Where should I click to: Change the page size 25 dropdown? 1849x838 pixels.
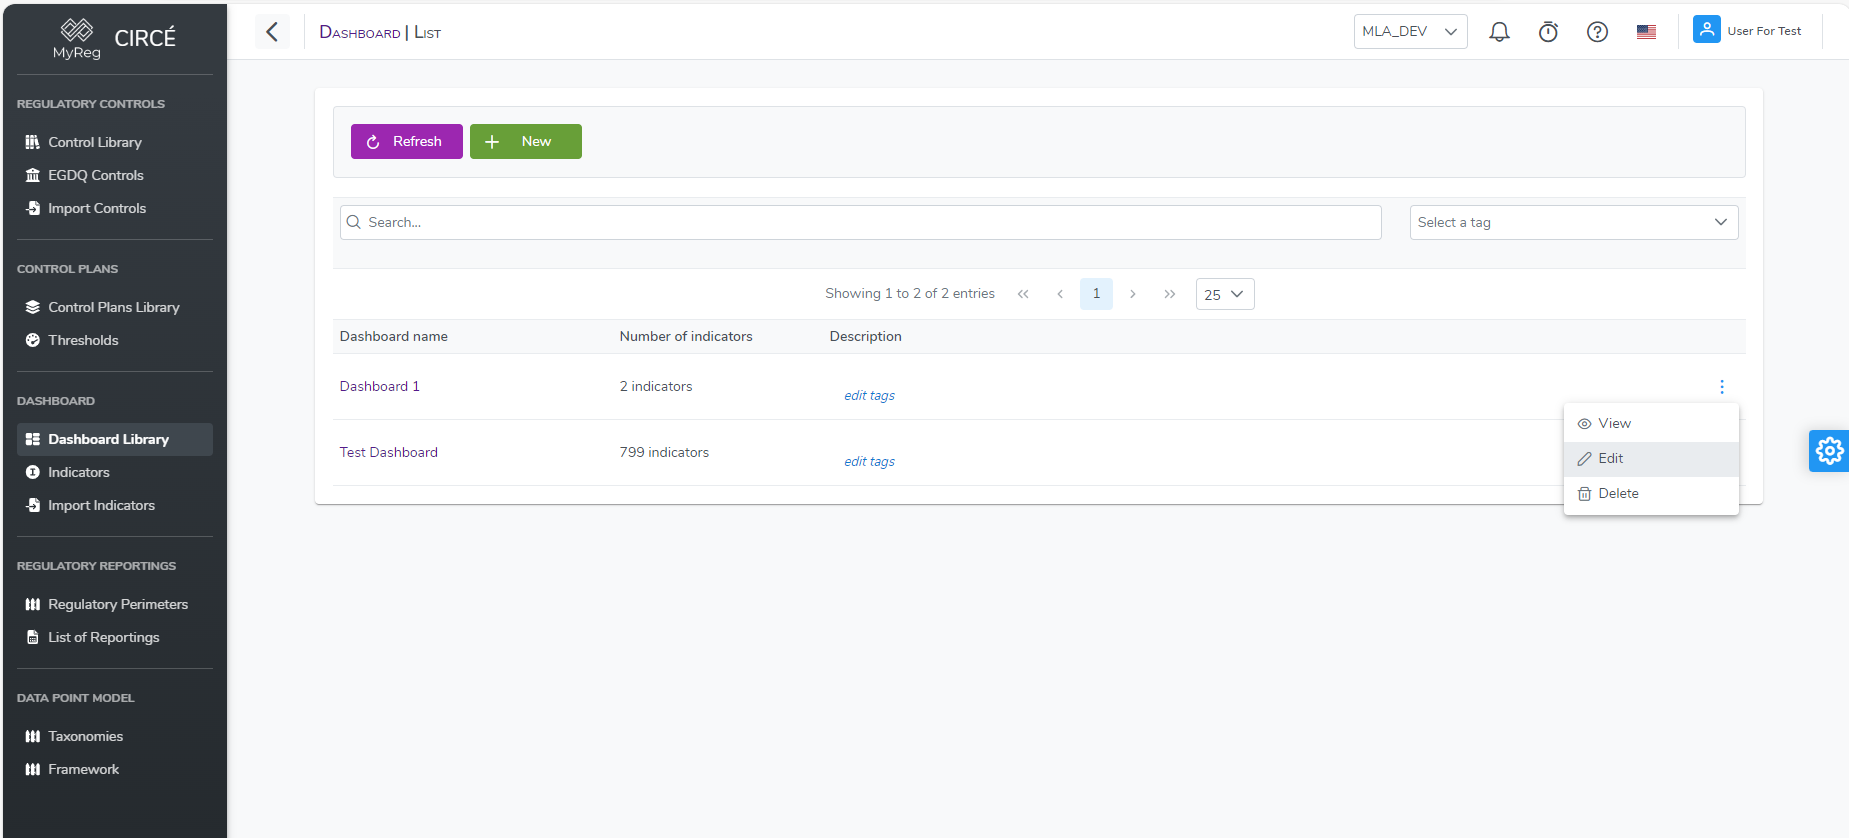[x=1224, y=294]
